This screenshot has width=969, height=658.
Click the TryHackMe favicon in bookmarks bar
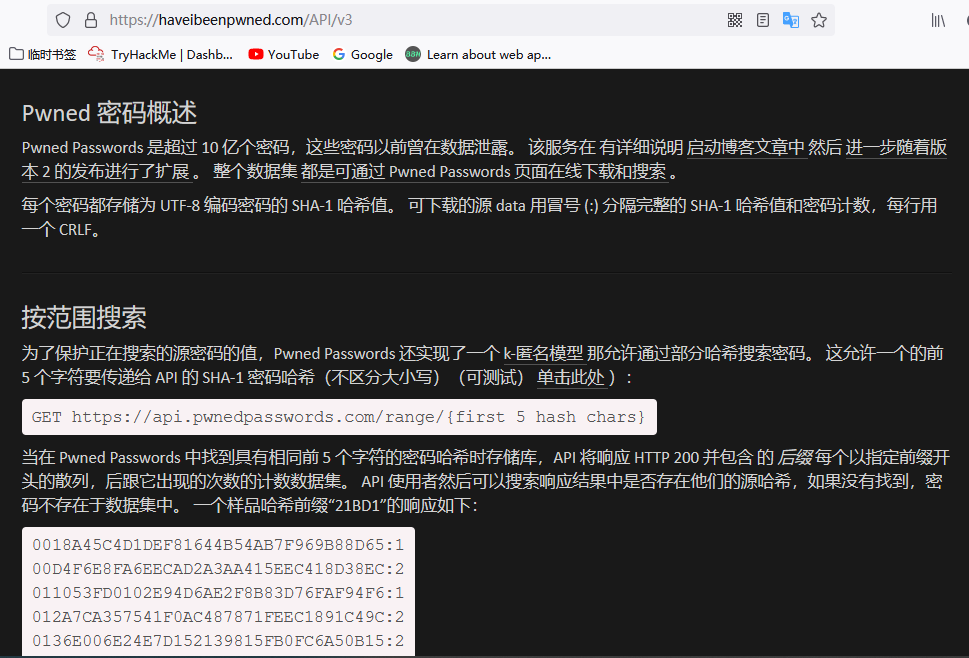96,54
